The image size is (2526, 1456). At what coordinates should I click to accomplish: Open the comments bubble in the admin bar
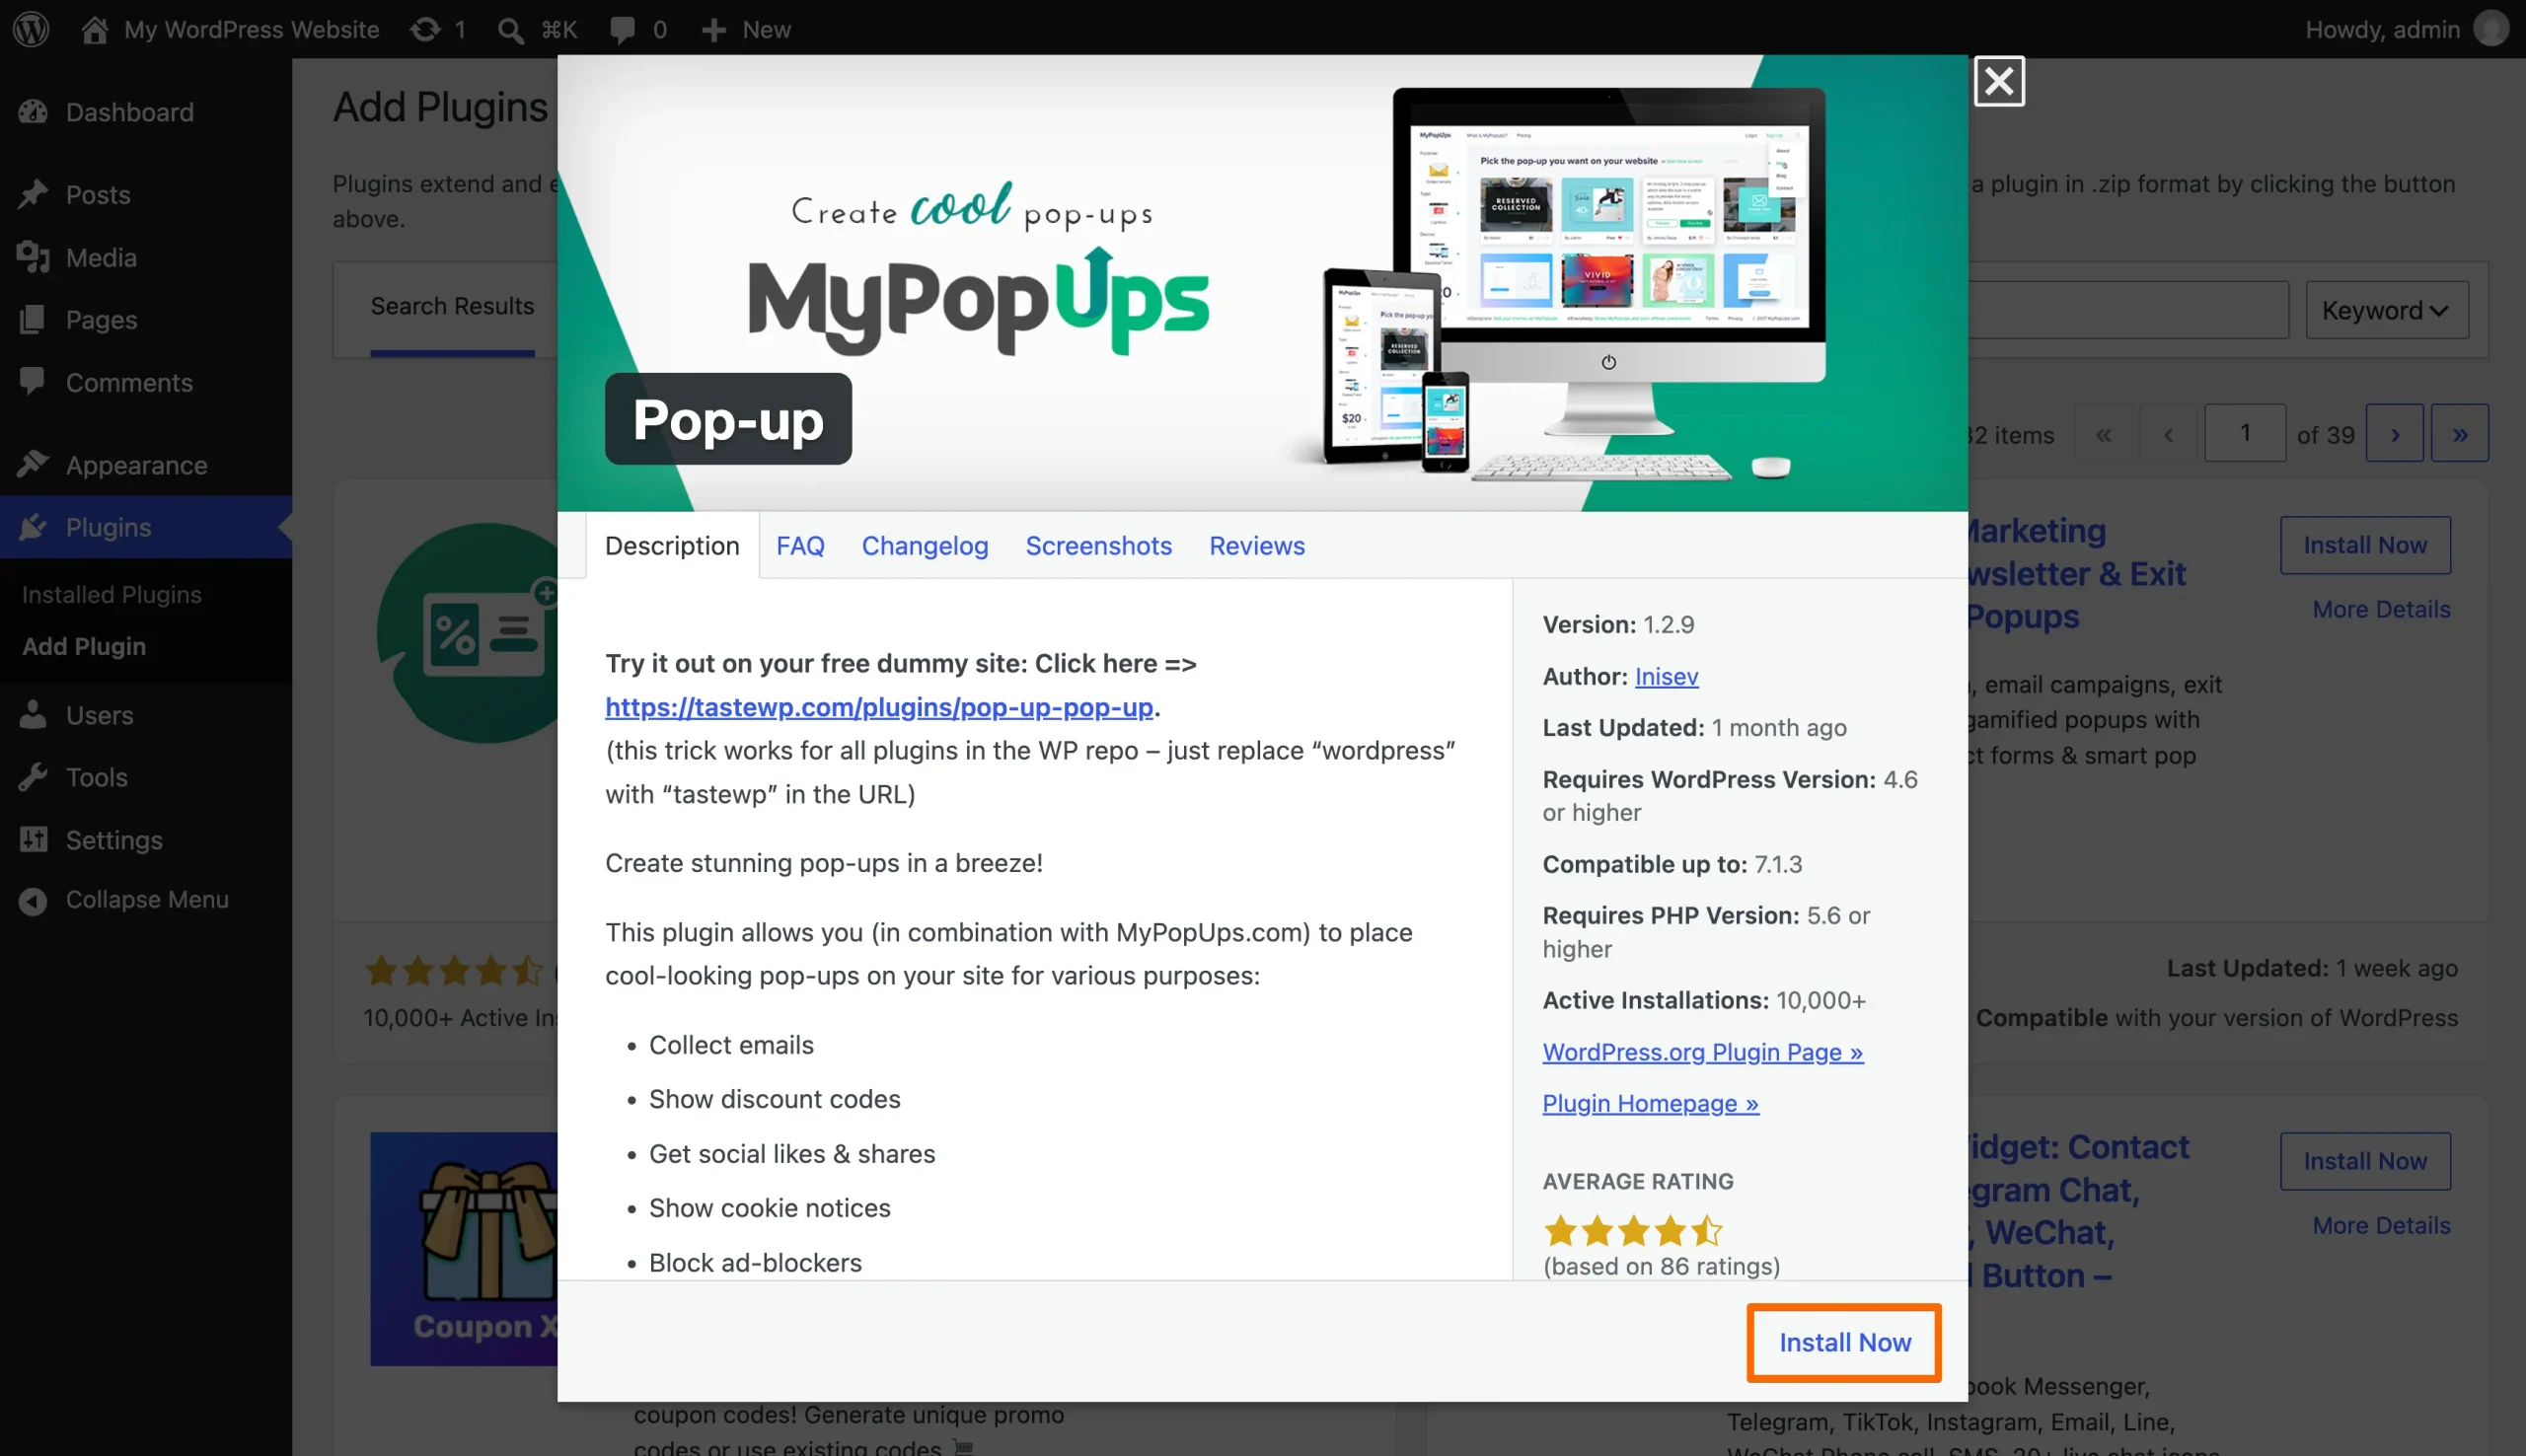(x=638, y=29)
